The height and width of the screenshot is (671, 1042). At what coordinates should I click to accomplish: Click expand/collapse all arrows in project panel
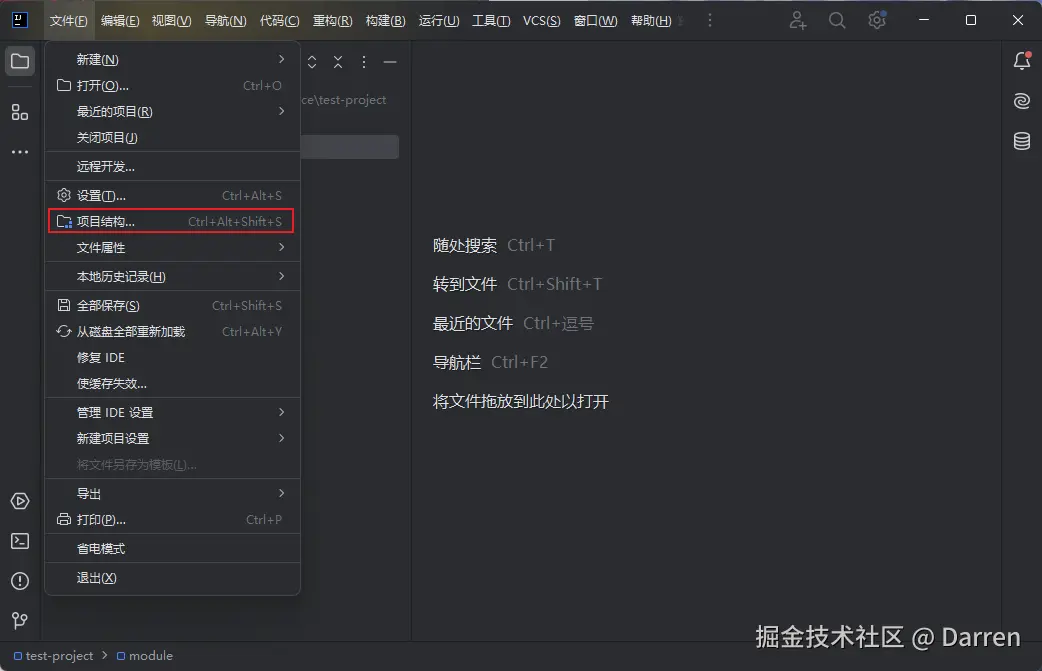[x=312, y=62]
